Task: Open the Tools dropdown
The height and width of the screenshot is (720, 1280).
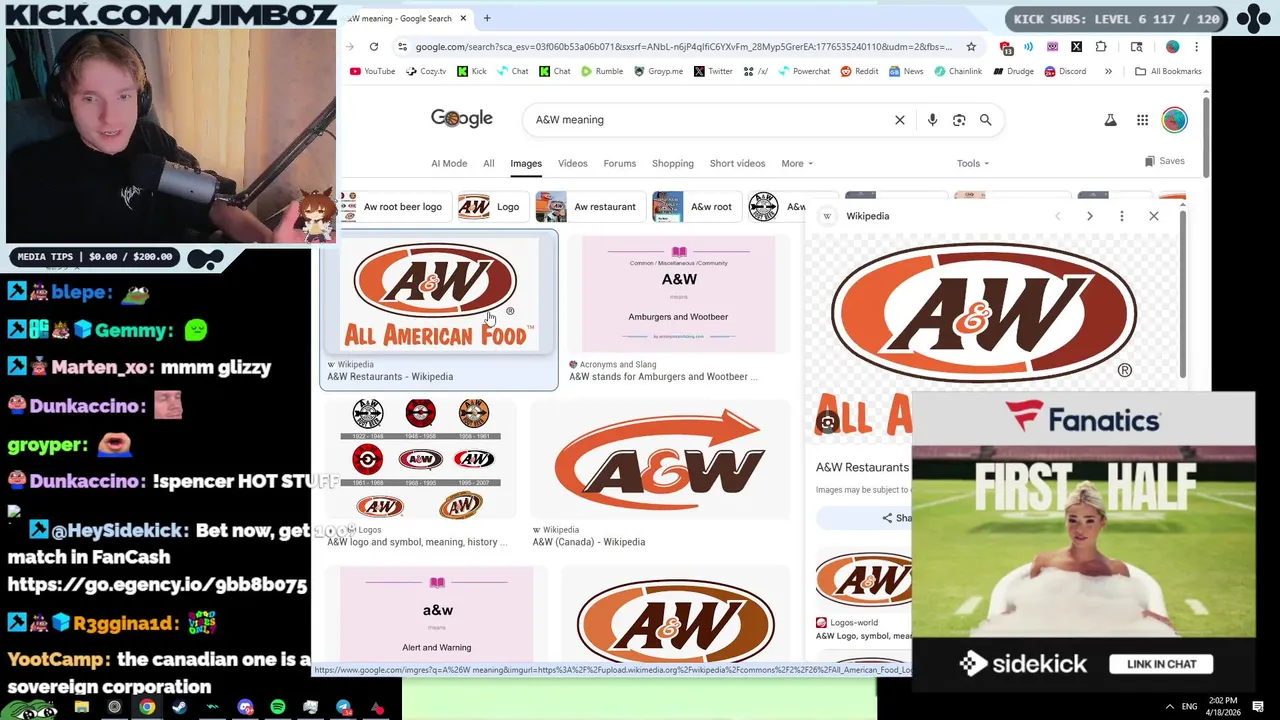Action: [972, 163]
